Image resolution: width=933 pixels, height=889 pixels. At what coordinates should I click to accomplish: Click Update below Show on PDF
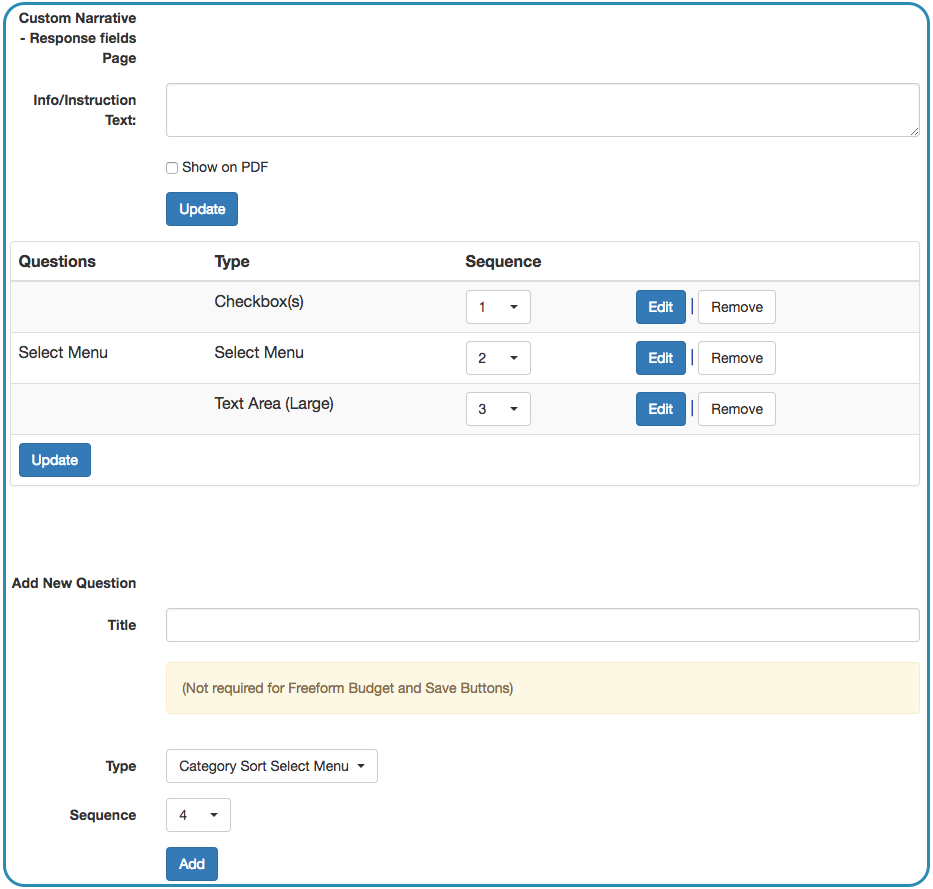tap(202, 209)
